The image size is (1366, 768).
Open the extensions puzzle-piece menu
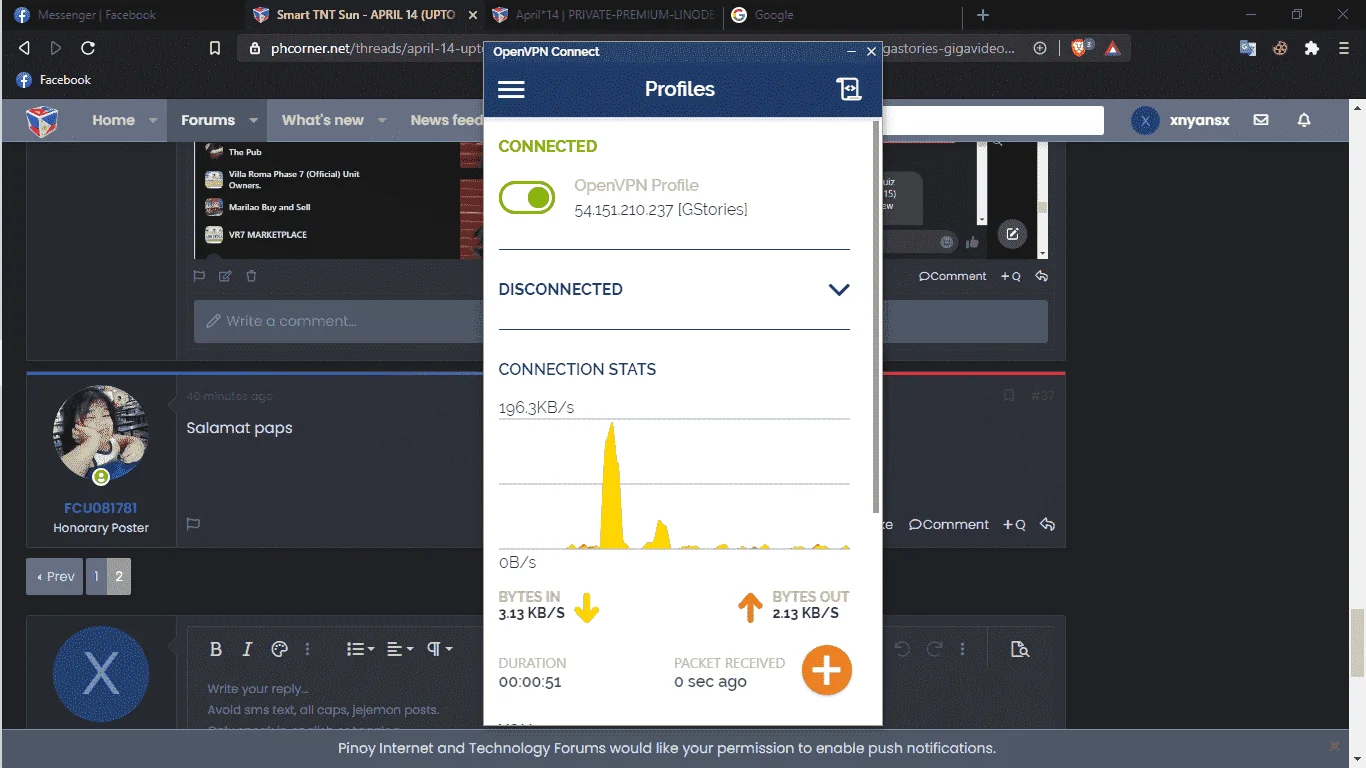(1312, 48)
